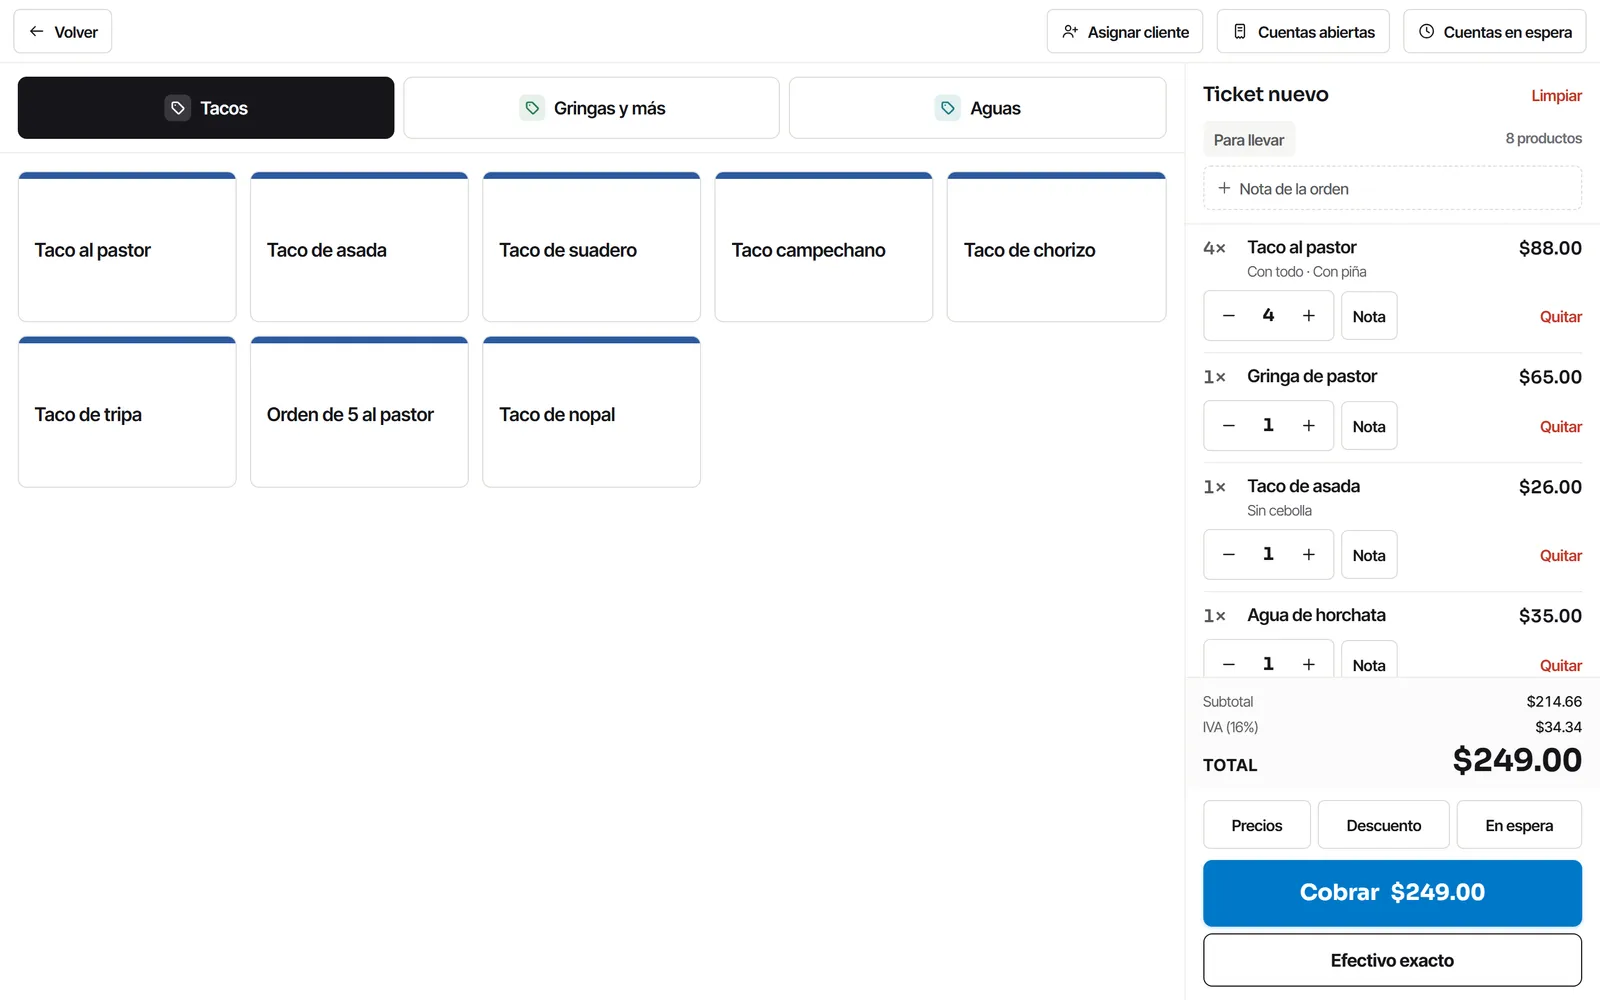Click the Nota de la orden field
Screen dimensions: 1600x1000
tap(1392, 188)
